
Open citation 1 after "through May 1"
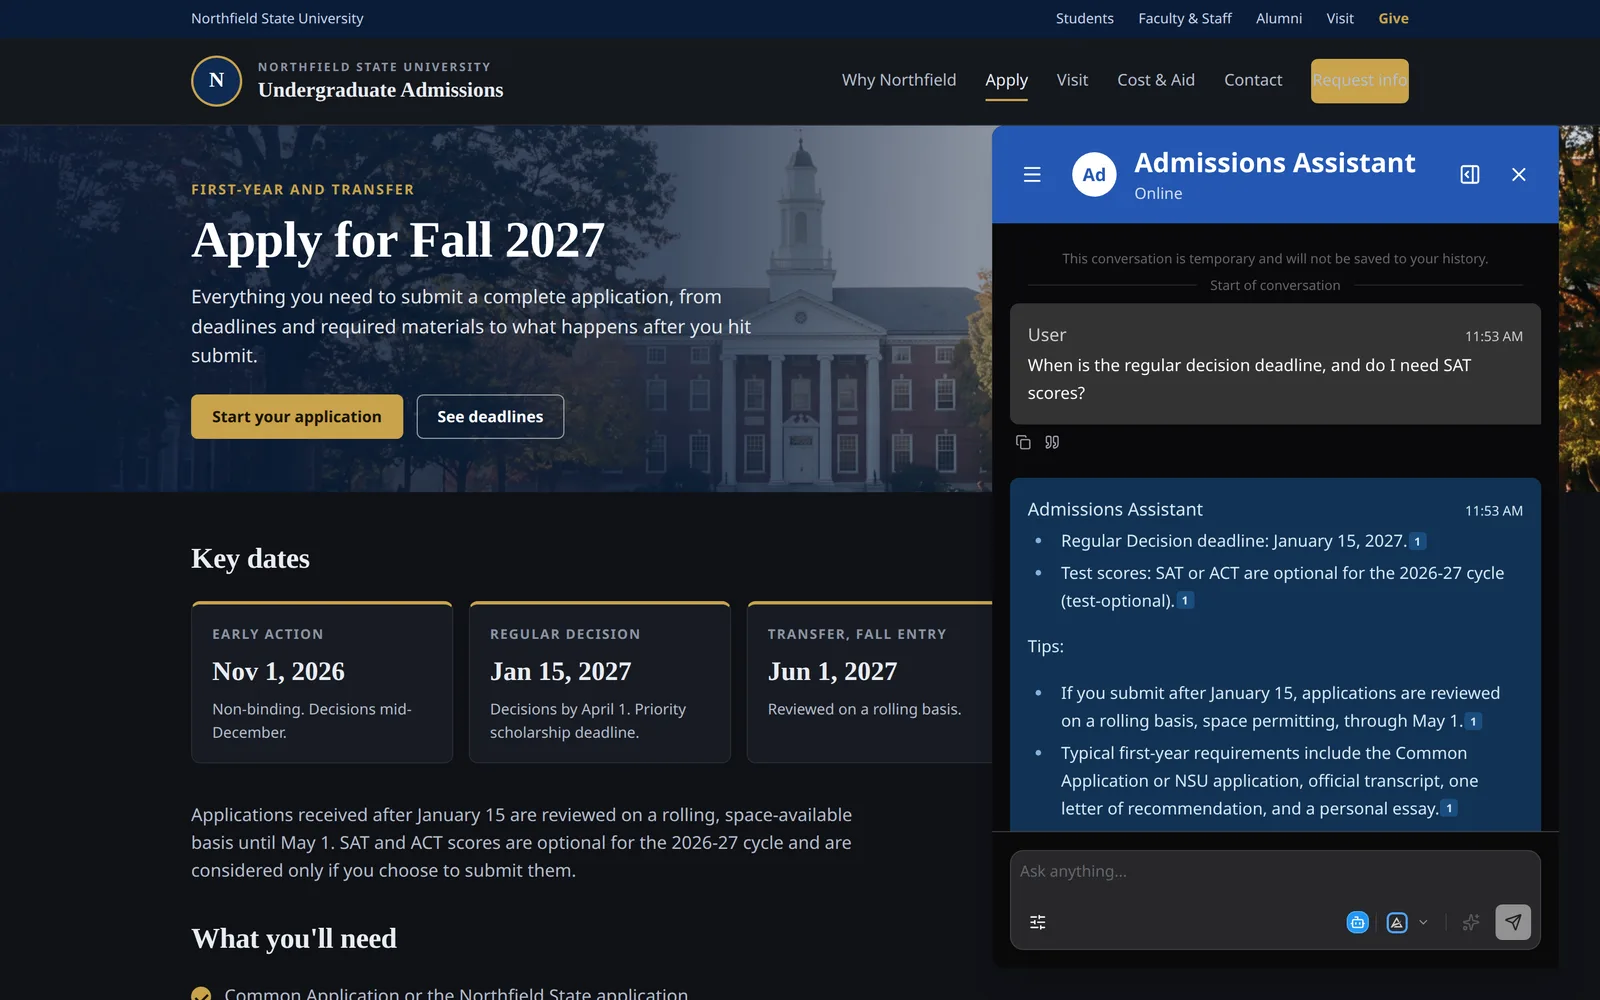point(1473,721)
